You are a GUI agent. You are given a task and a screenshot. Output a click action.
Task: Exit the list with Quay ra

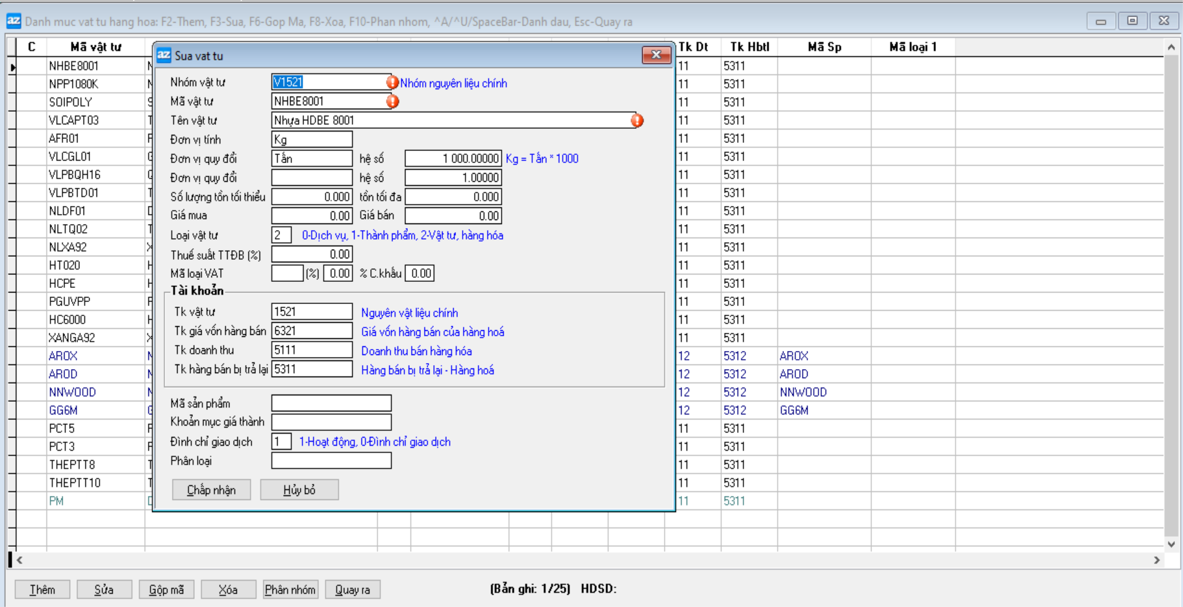(x=352, y=590)
